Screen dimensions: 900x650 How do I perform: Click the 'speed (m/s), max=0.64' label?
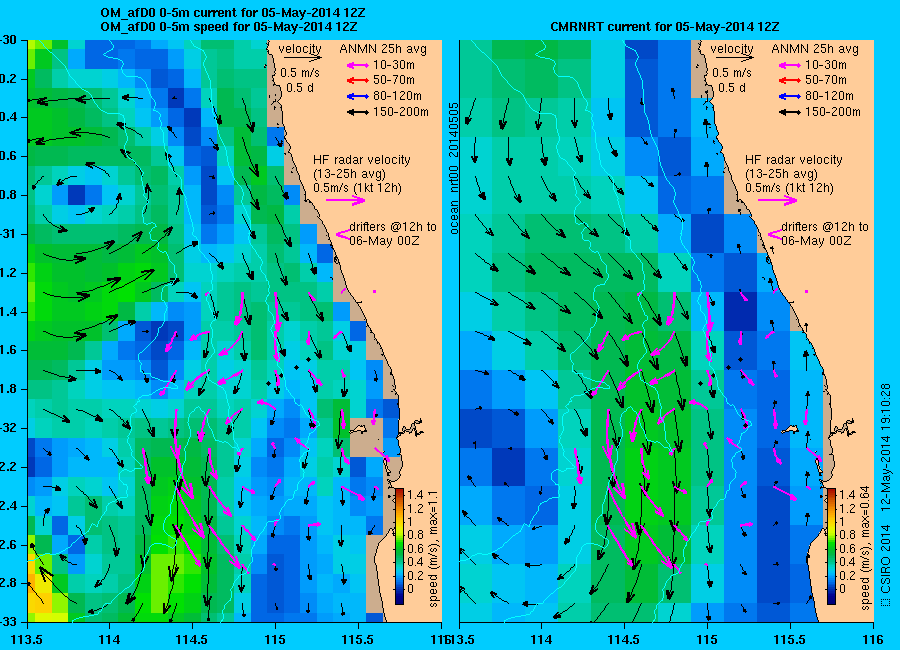click(866, 548)
